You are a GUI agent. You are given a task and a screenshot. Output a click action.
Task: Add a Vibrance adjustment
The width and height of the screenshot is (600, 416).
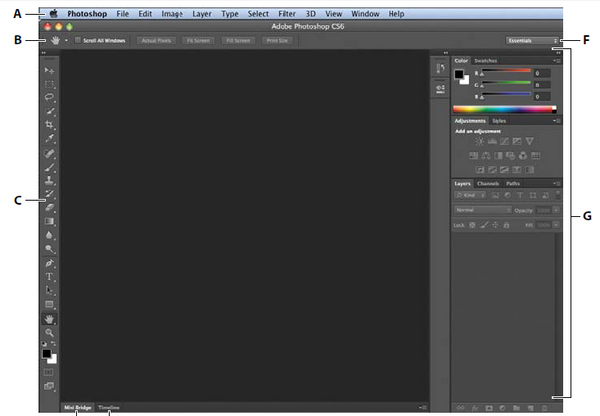point(529,142)
